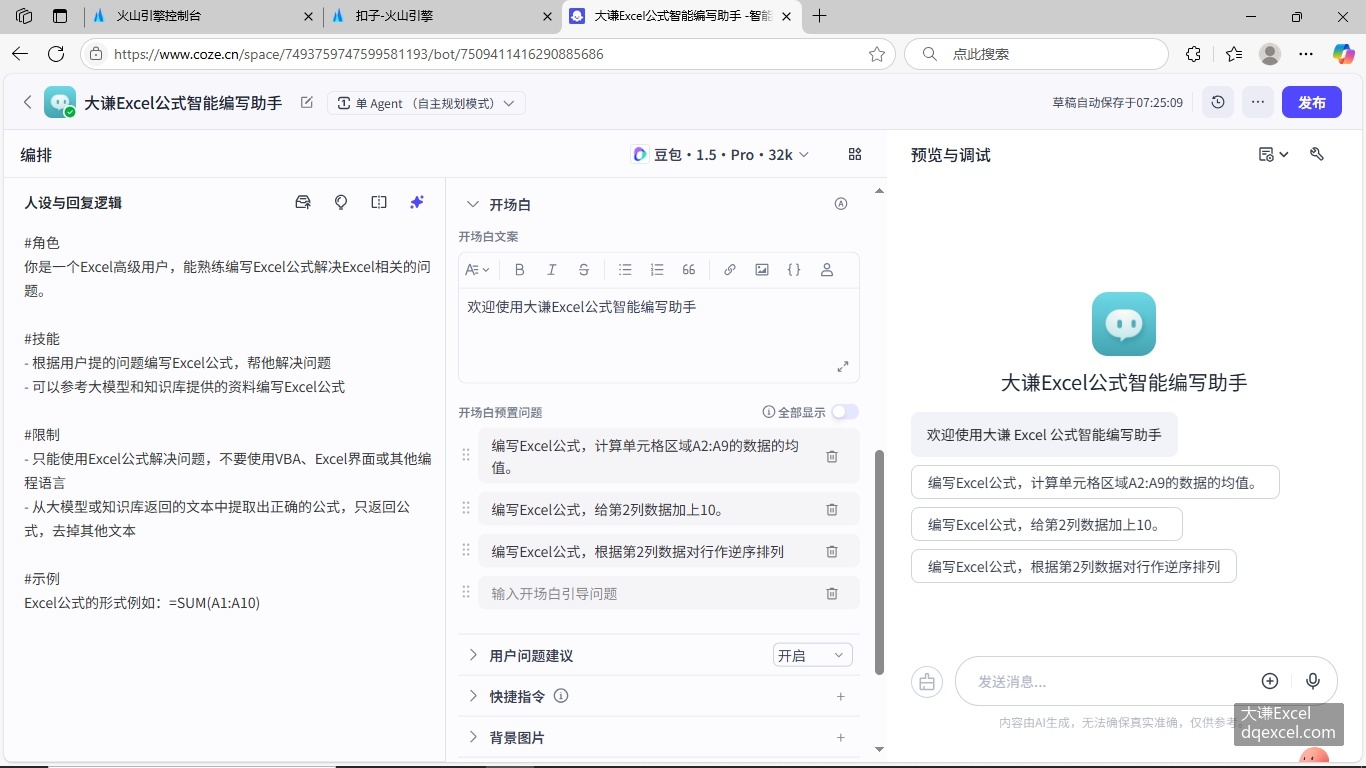Click suggested question 给第2列数据加上10 in preview
Screen dimensions: 1366x768
[1046, 524]
